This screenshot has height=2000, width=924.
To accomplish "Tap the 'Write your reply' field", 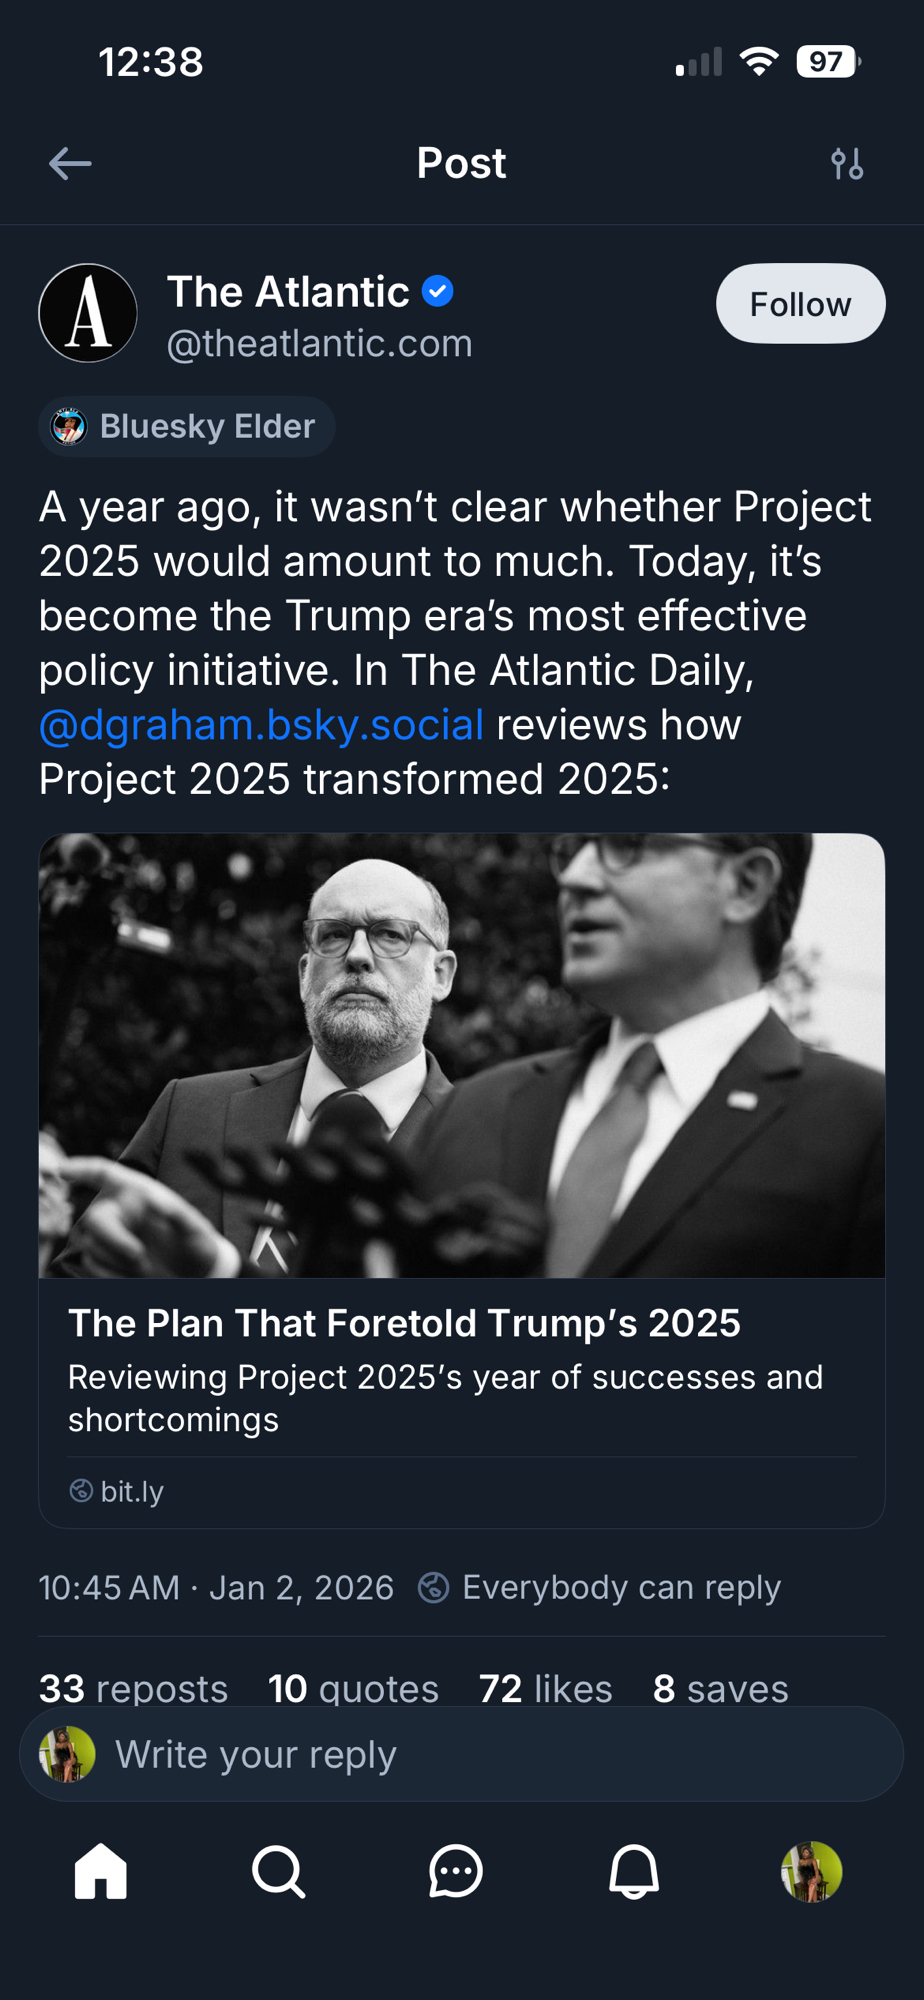I will coord(480,1754).
